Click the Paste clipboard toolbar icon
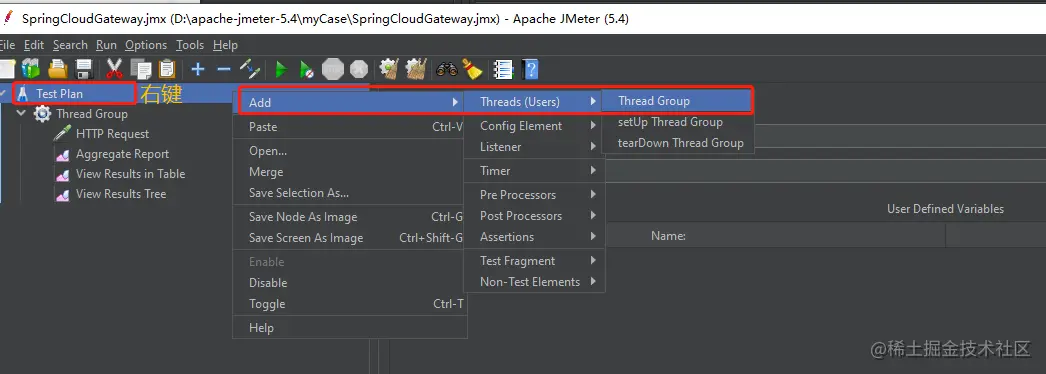 point(167,69)
